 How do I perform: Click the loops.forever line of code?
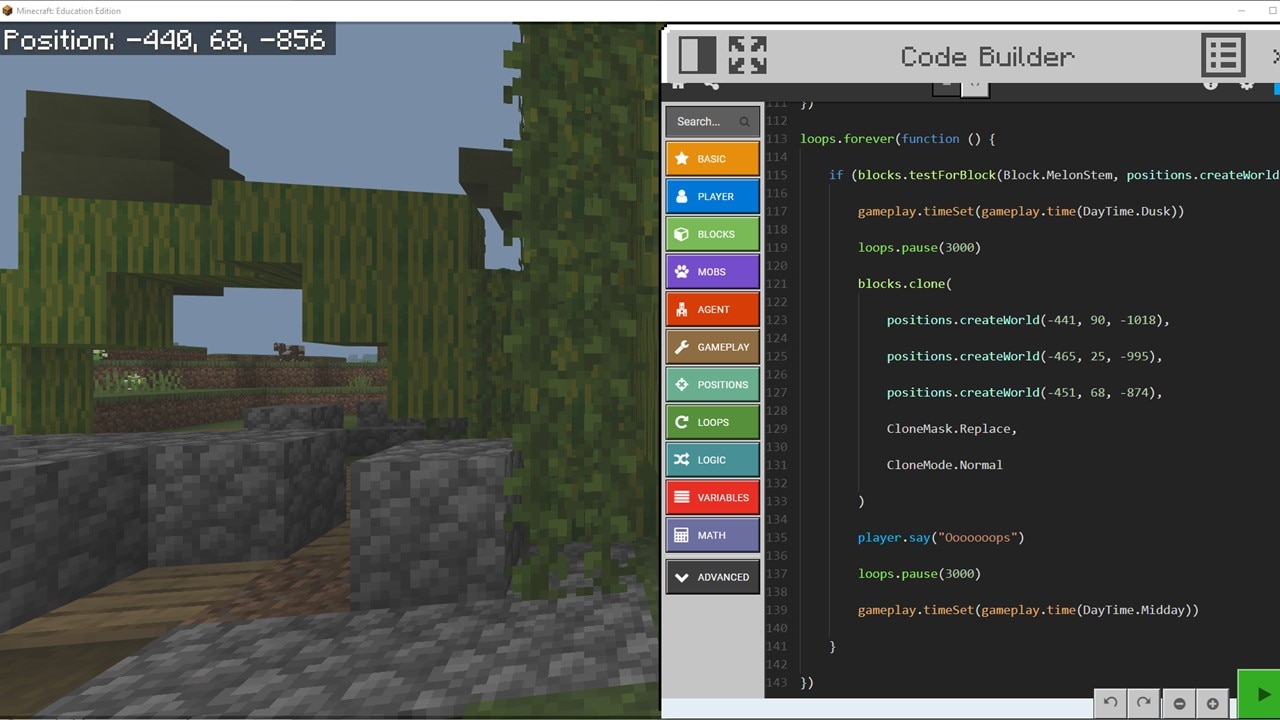[898, 139]
